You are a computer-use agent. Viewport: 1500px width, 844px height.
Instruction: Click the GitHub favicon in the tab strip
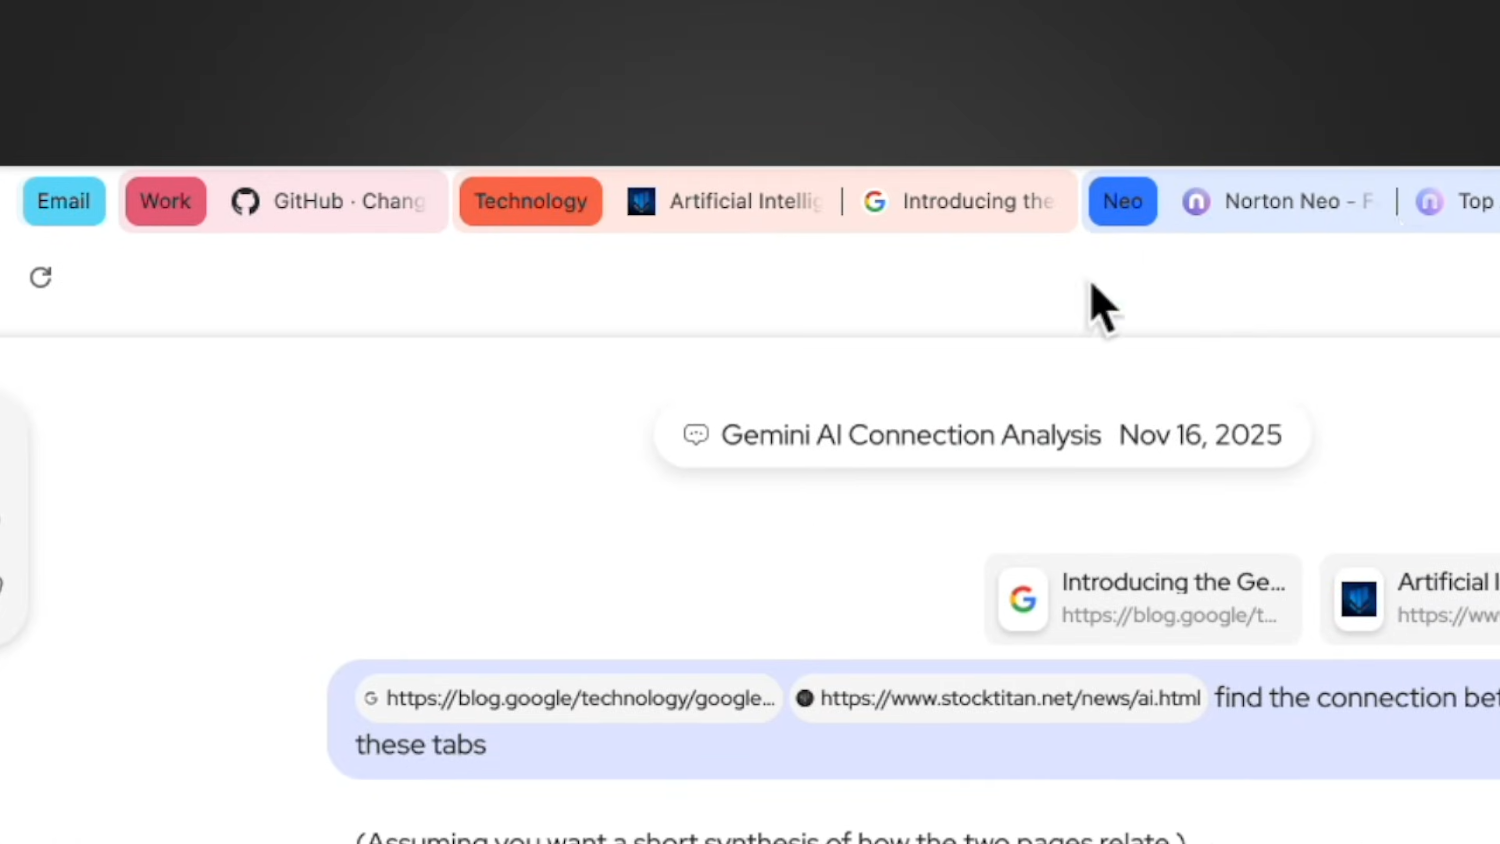click(245, 202)
